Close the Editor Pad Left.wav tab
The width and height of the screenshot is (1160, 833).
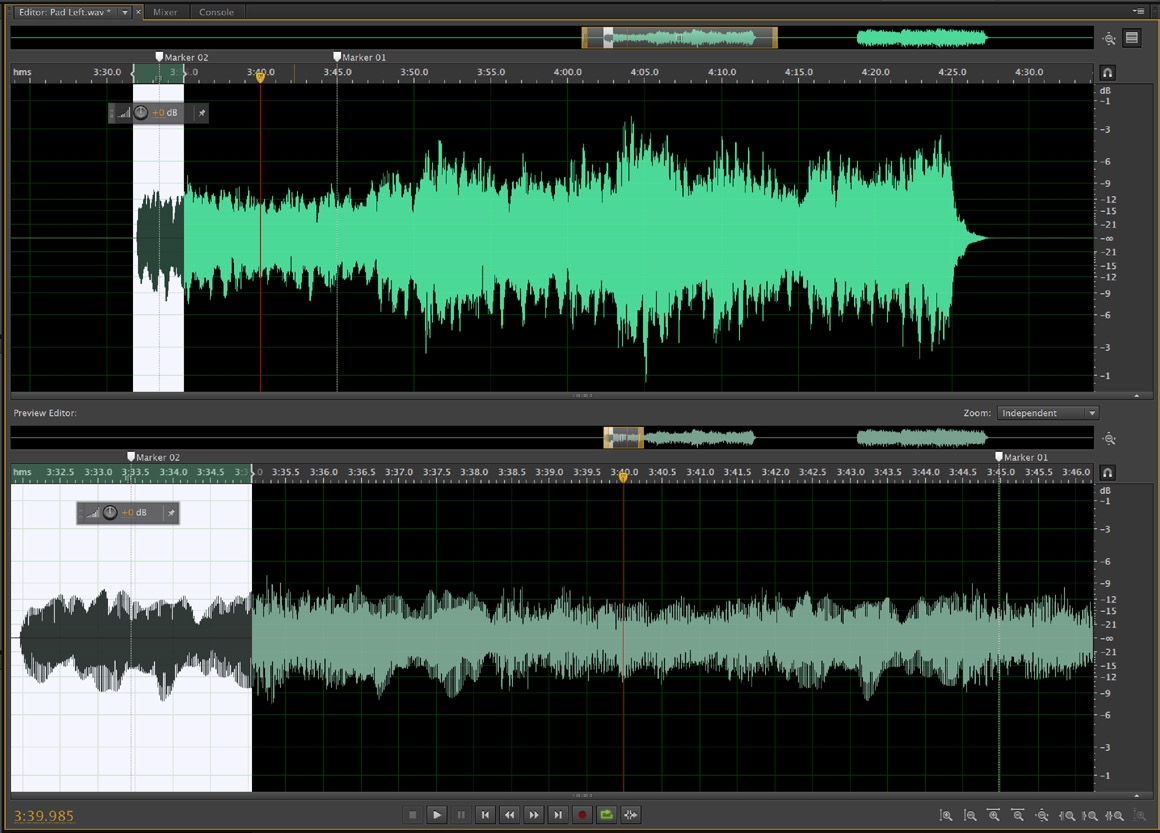click(138, 12)
